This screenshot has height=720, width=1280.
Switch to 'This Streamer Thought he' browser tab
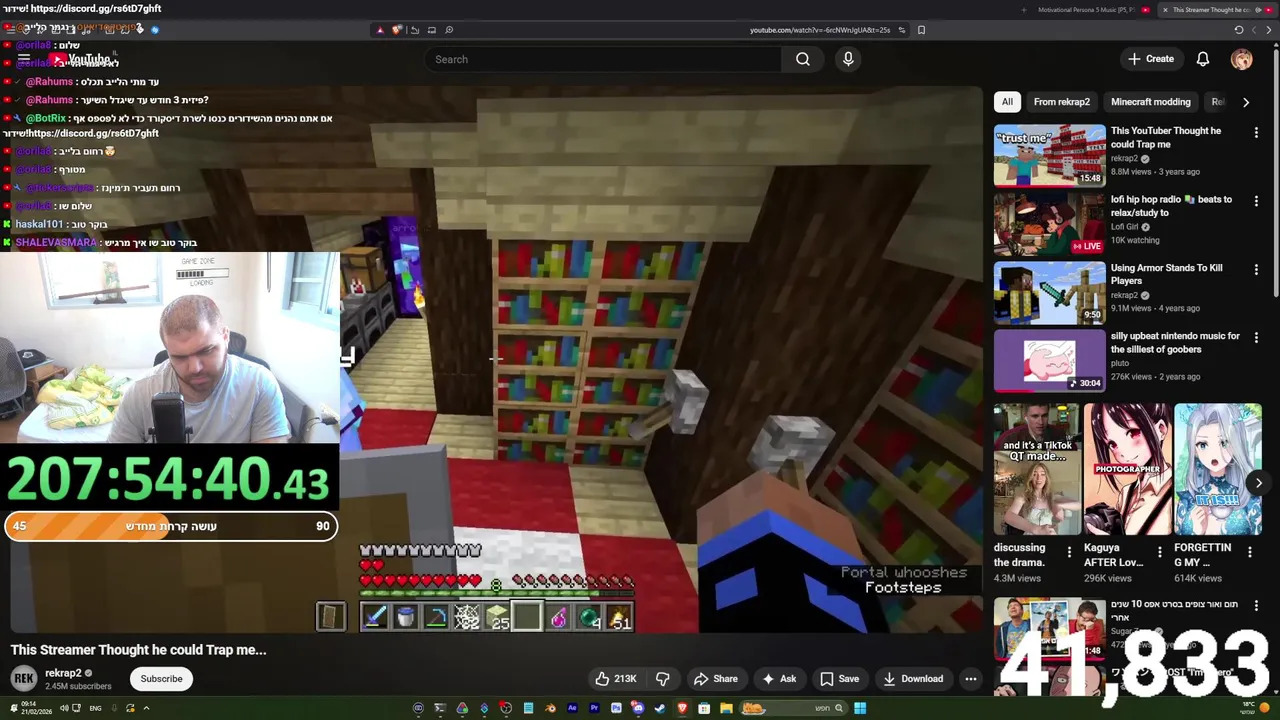[x=1217, y=10]
